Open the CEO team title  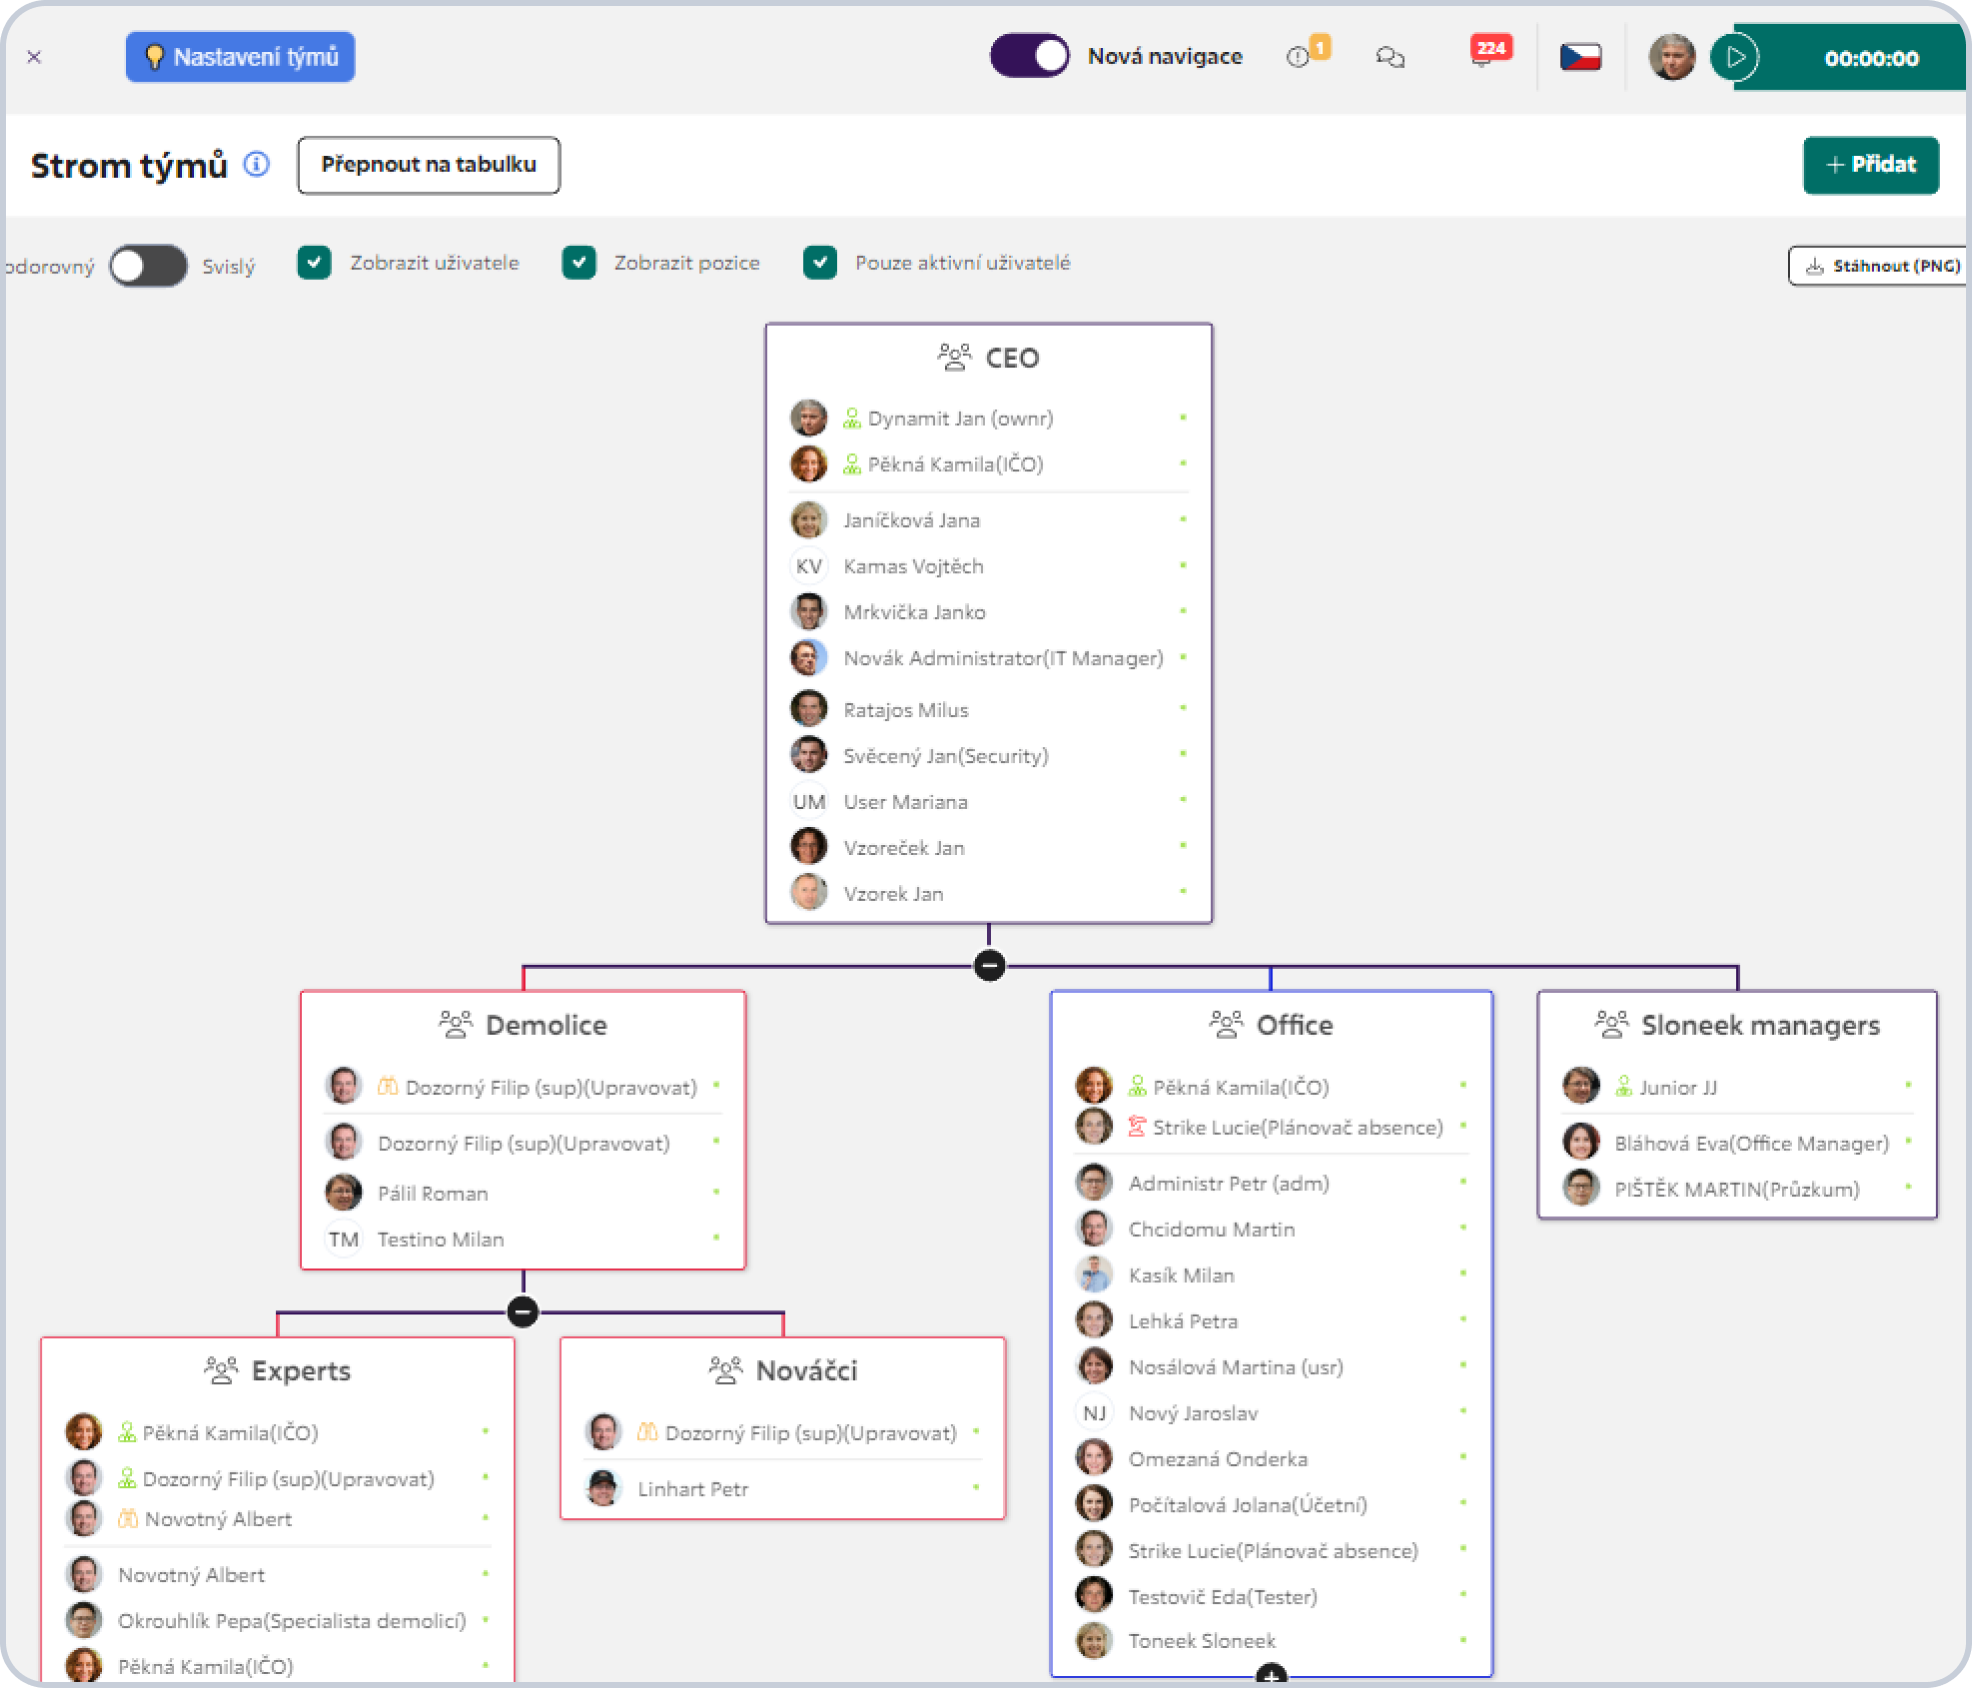(x=1012, y=358)
